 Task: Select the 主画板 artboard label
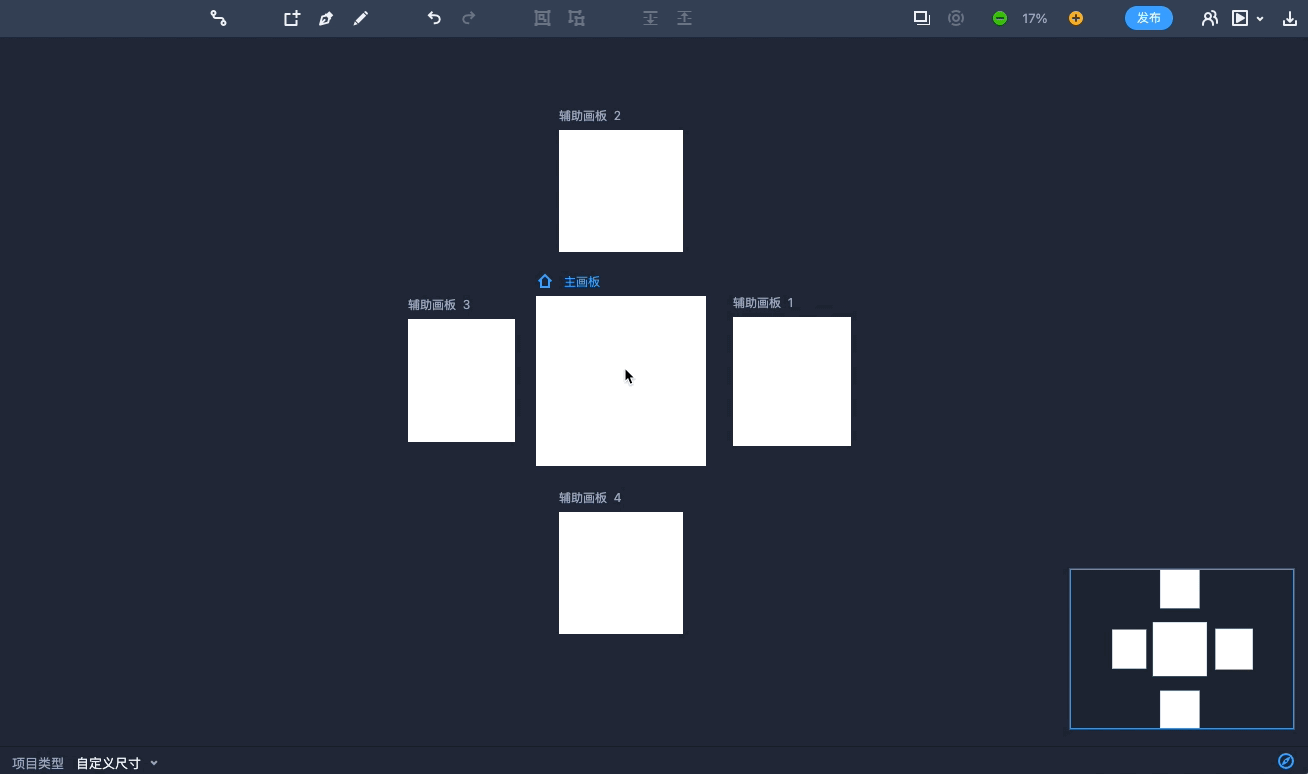(x=581, y=282)
